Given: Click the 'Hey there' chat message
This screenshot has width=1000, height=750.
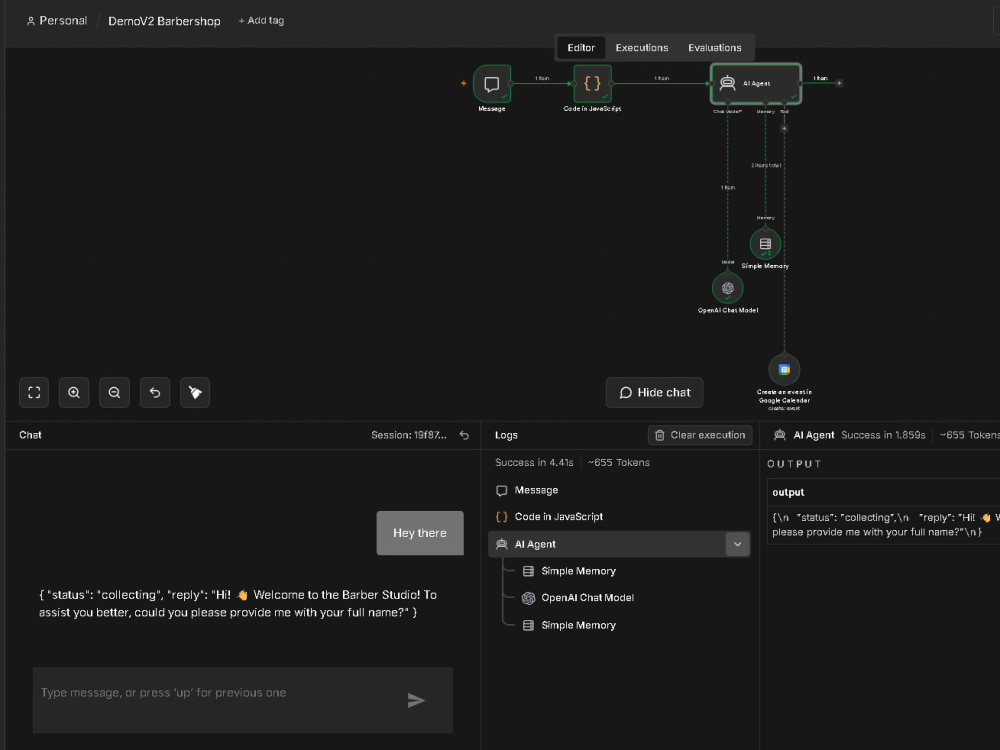Looking at the screenshot, I should pyautogui.click(x=420, y=533).
